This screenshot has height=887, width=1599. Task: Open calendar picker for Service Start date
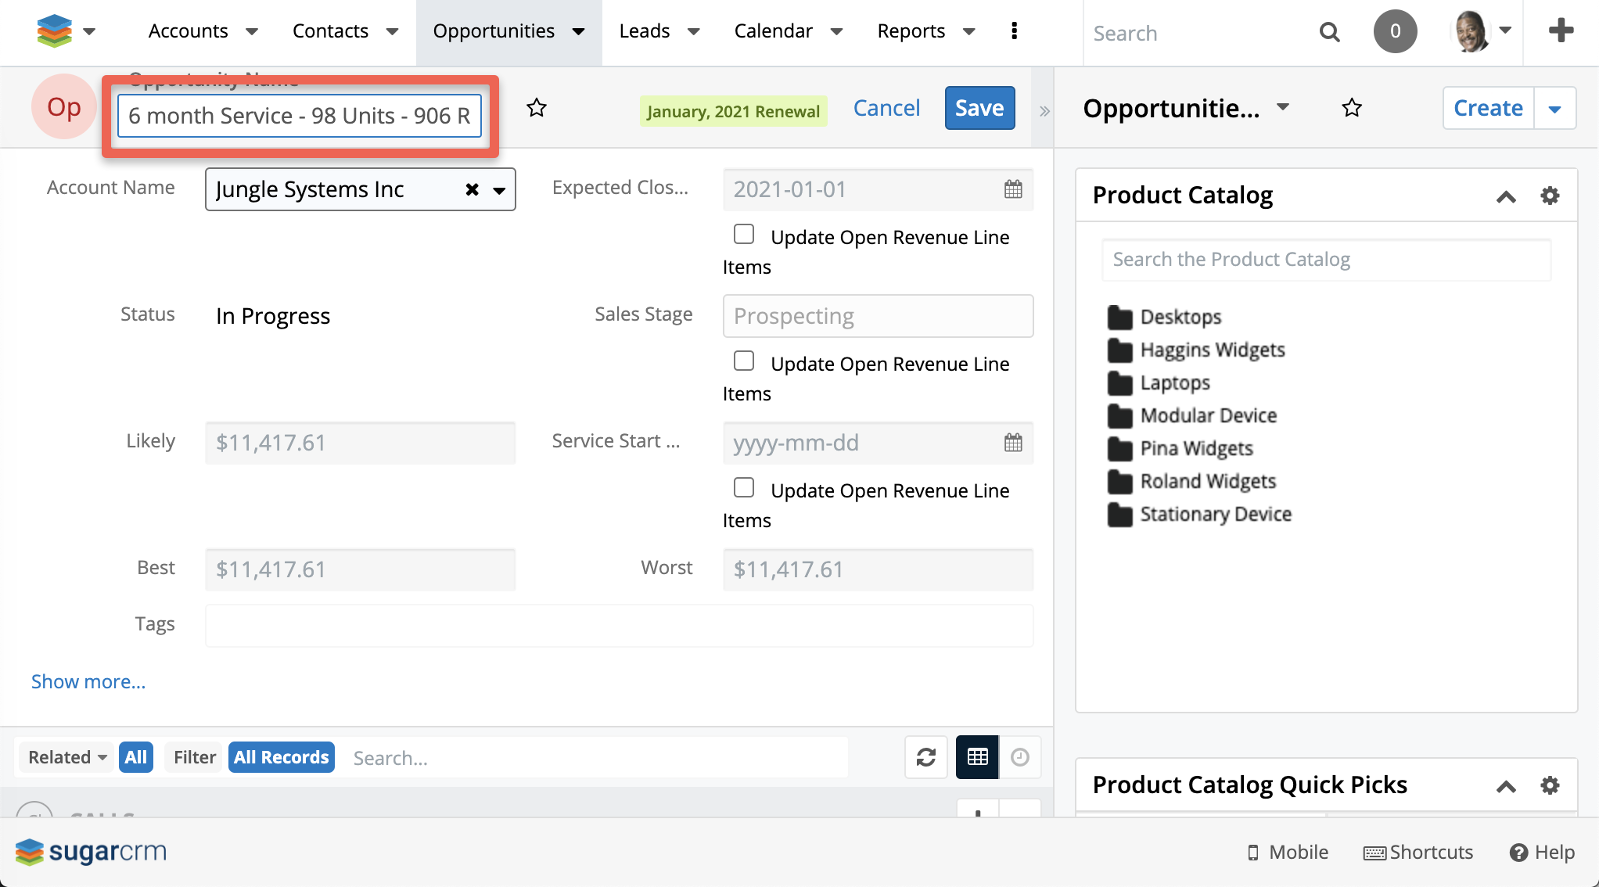1013,443
